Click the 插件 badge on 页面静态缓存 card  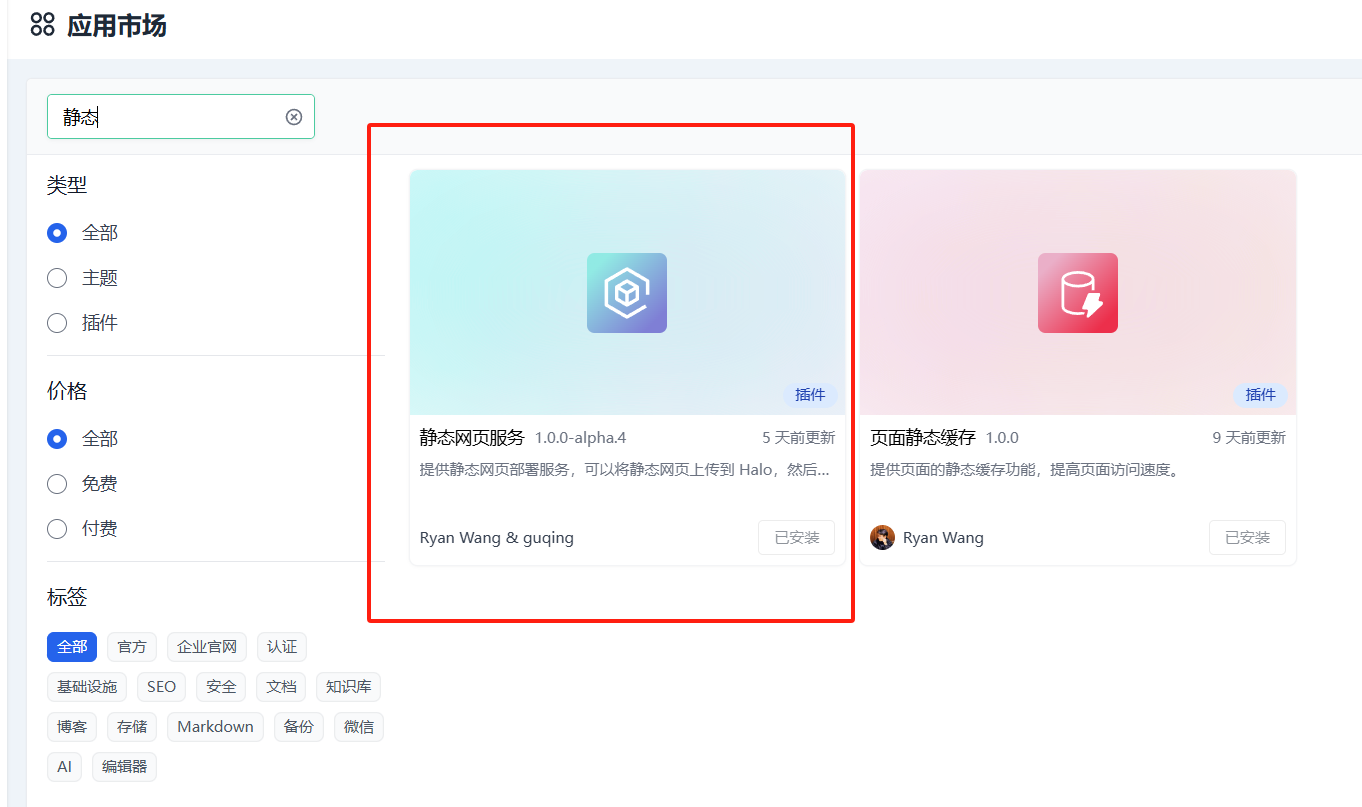tap(1260, 395)
